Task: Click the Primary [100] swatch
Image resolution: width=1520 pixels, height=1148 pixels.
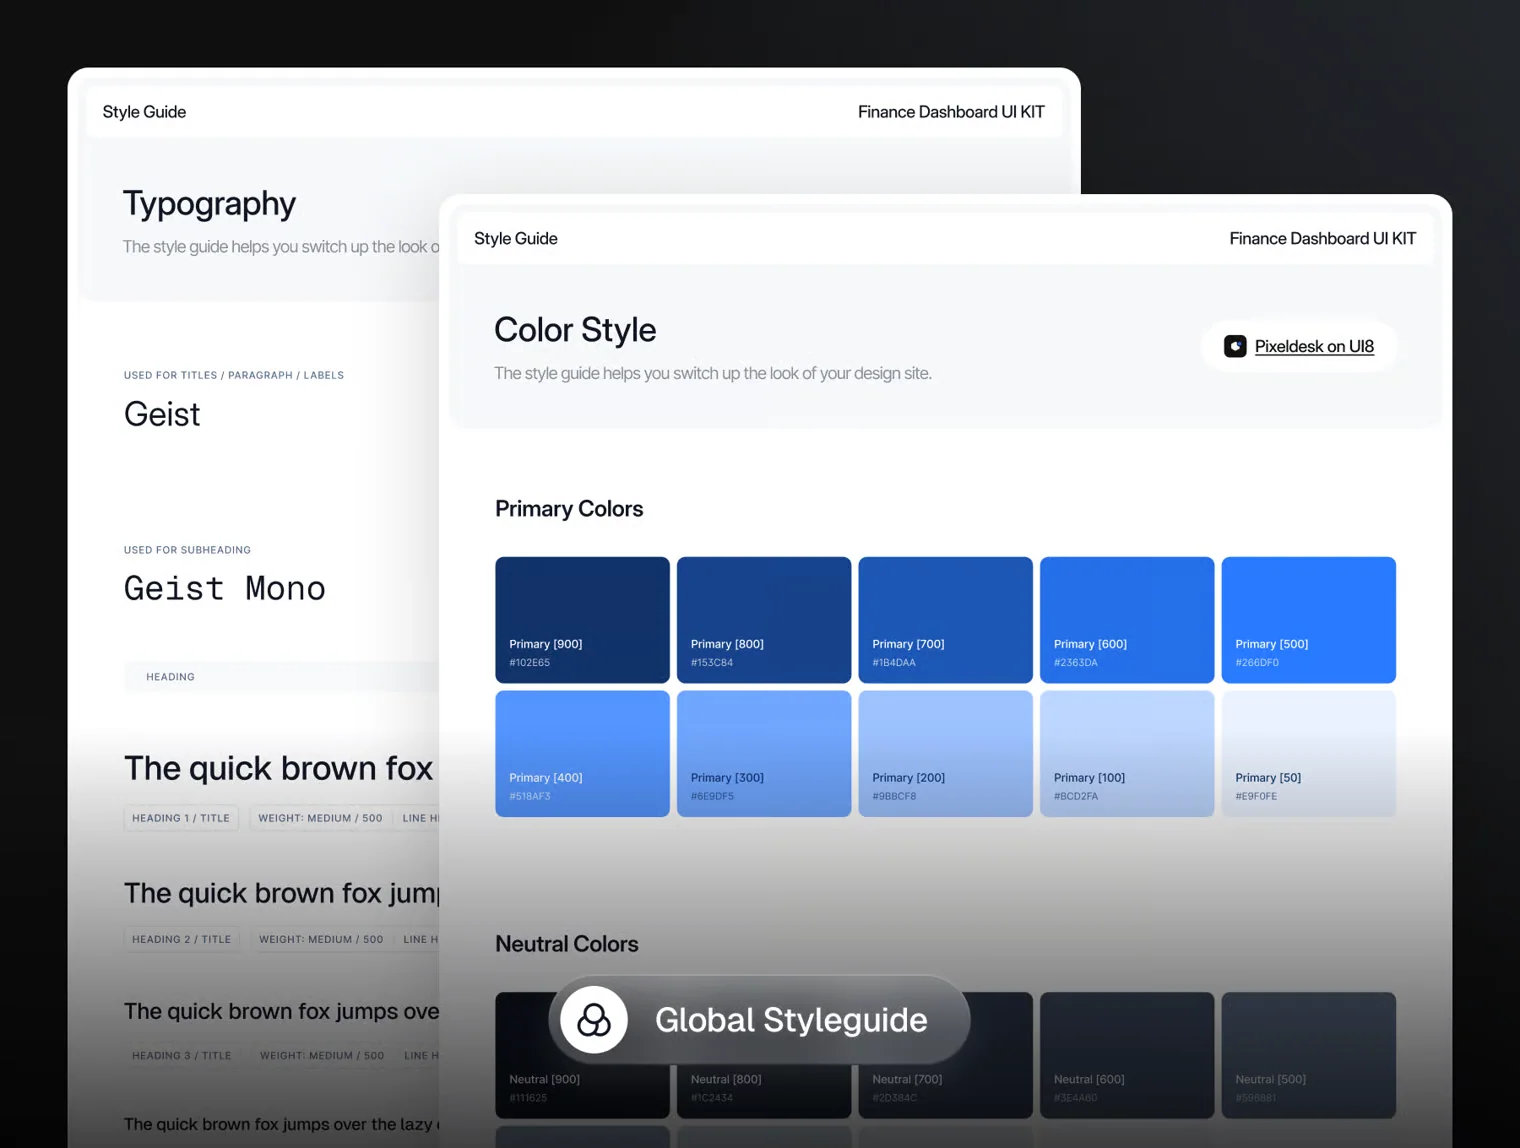Action: tap(1127, 754)
